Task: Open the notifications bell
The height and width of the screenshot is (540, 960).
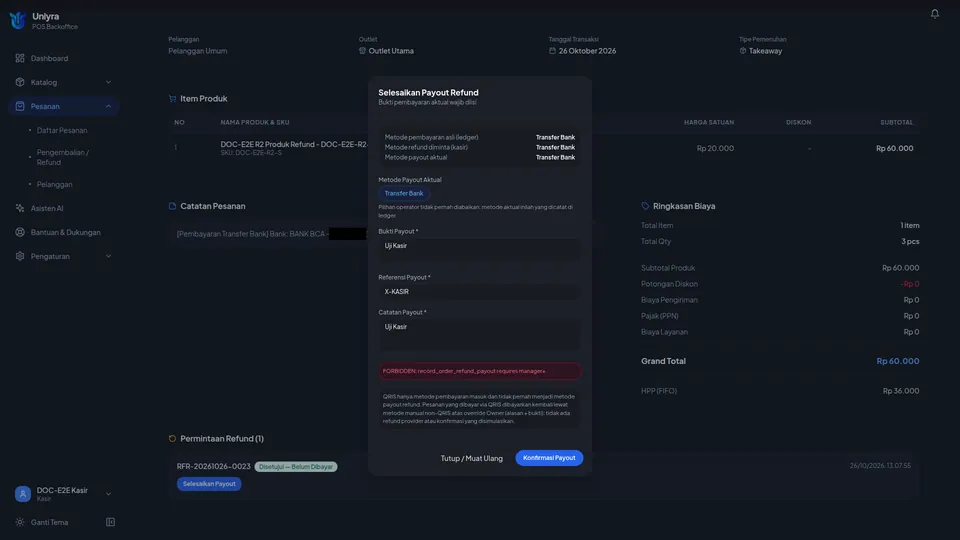Action: [x=934, y=13]
